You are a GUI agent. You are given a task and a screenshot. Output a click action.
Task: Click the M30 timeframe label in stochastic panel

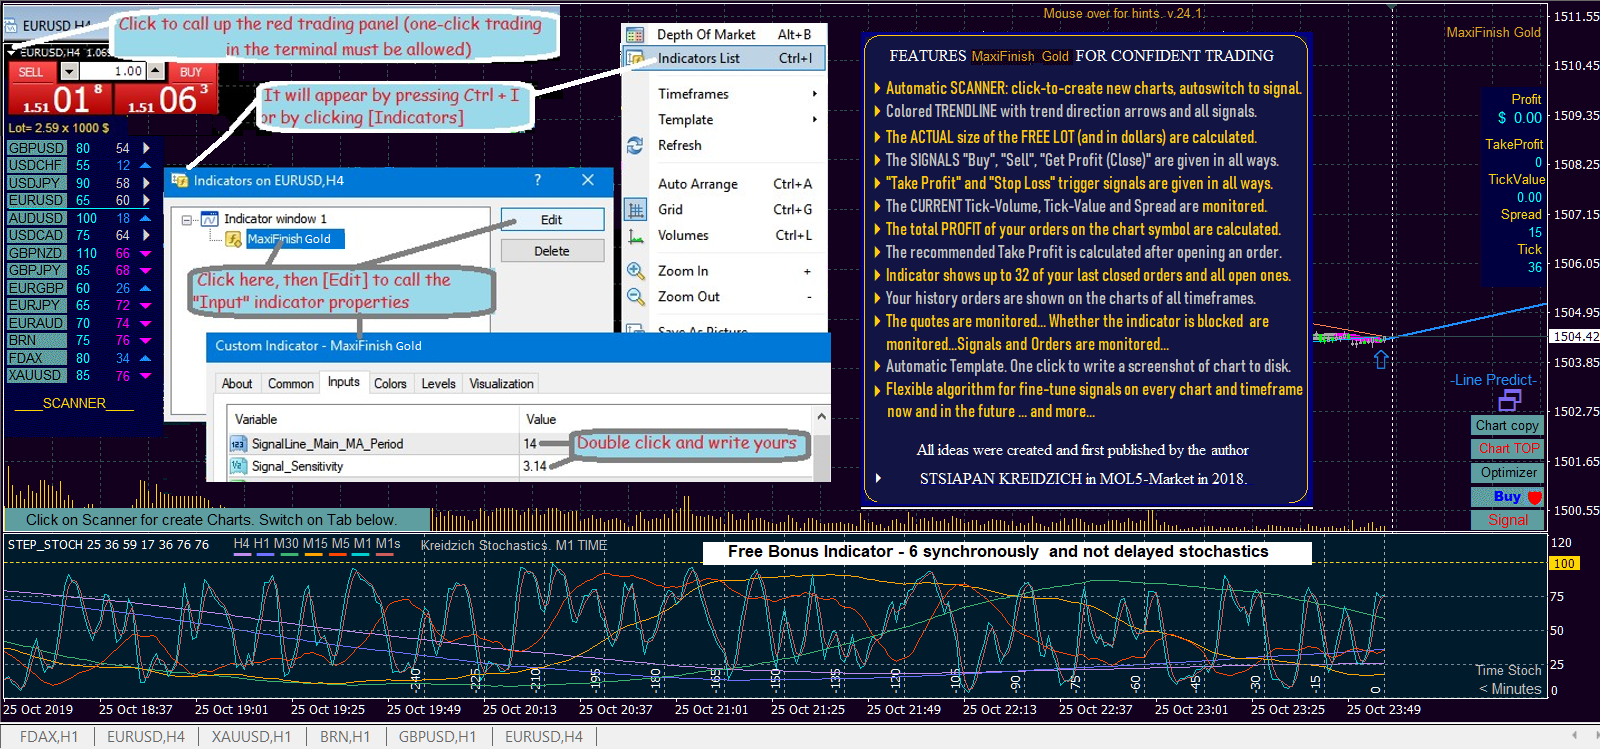286,544
